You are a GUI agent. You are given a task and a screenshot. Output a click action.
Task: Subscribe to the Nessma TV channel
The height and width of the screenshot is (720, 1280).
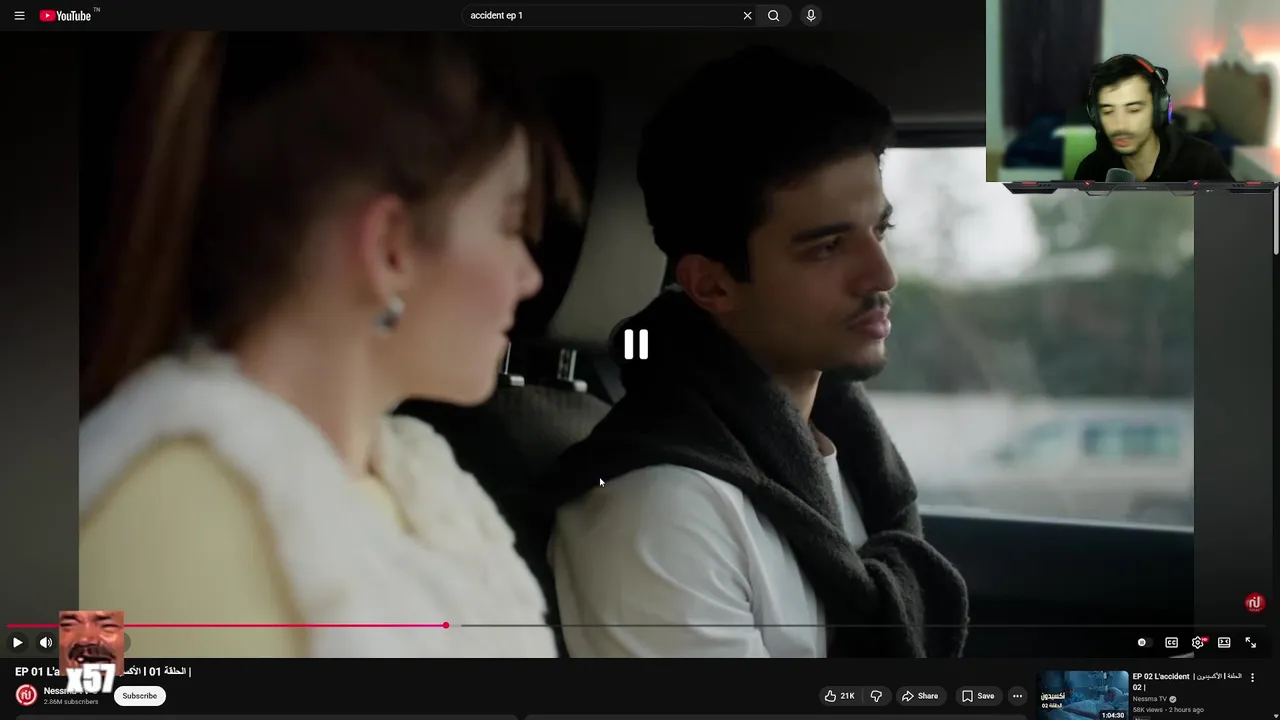pos(140,696)
